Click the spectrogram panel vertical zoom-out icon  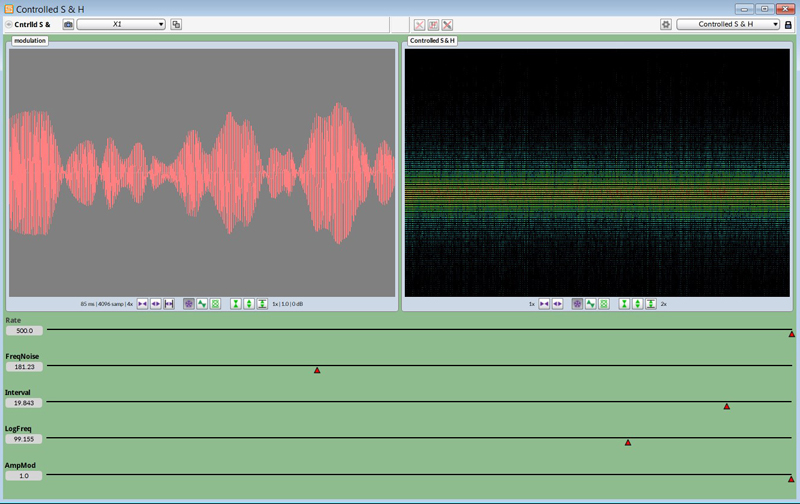pyautogui.click(x=637, y=304)
